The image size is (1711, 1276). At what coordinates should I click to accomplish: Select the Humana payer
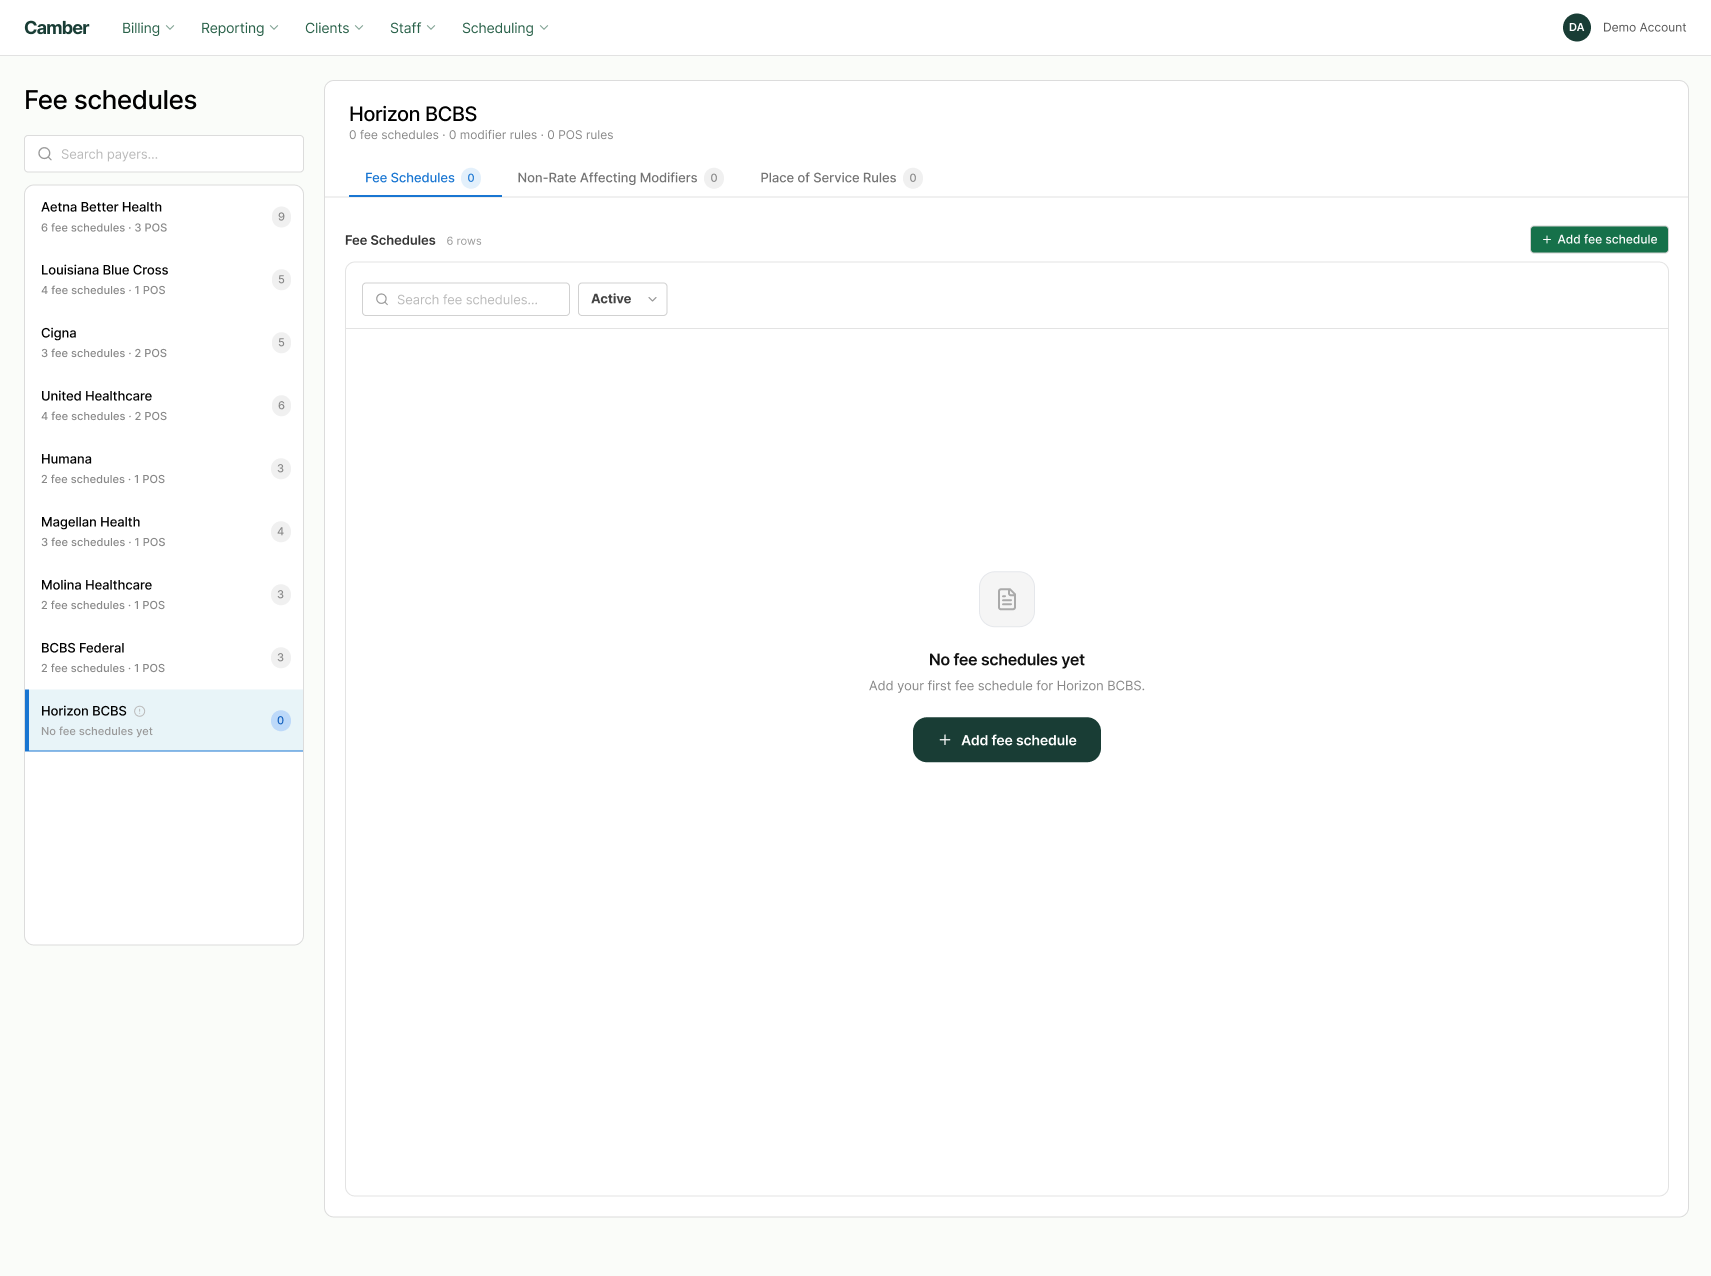coord(164,469)
